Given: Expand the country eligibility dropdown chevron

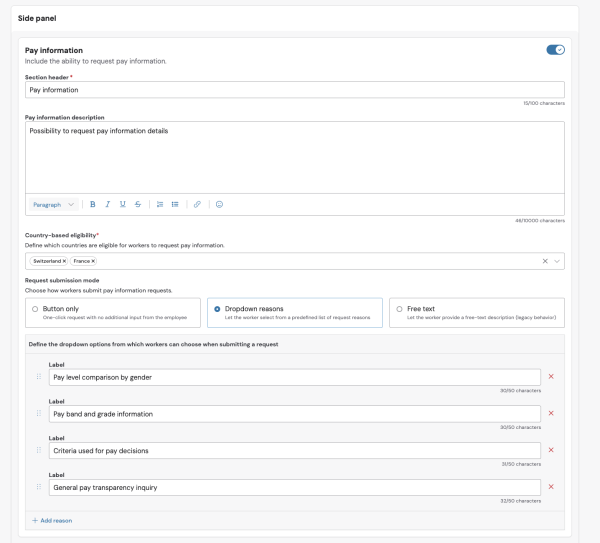Looking at the screenshot, I should (x=557, y=261).
